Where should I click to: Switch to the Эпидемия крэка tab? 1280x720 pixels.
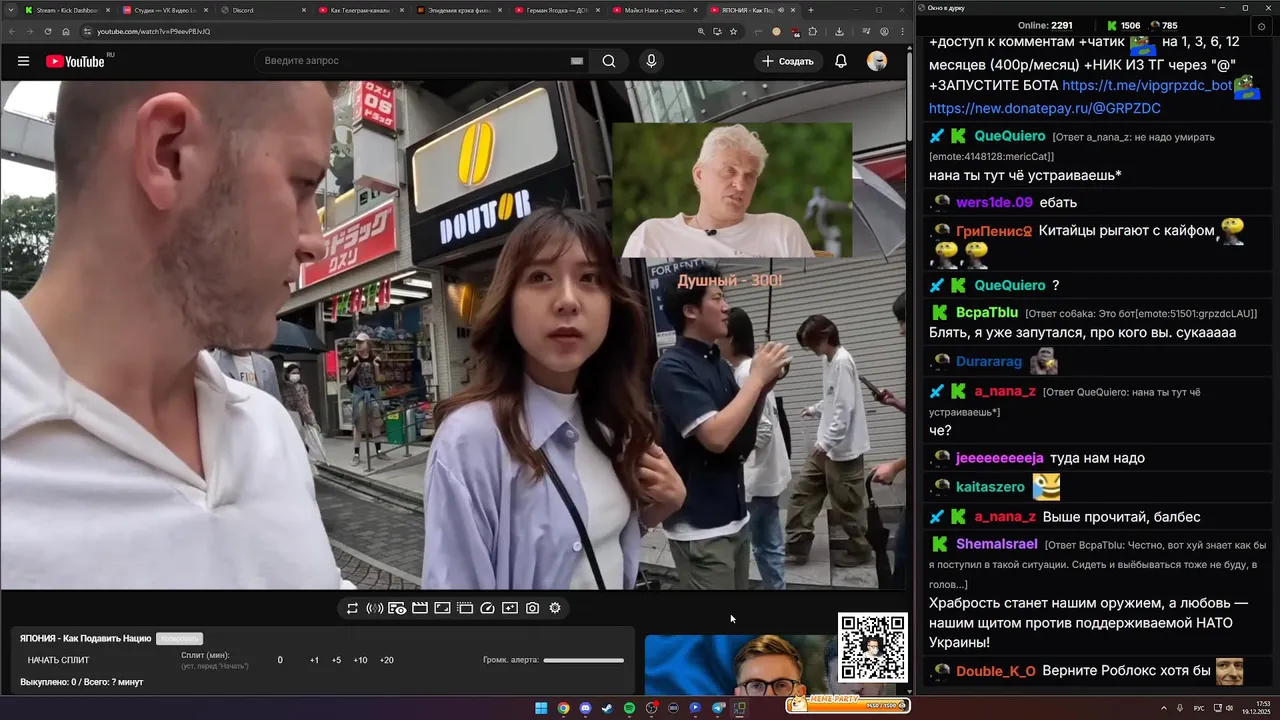click(x=458, y=10)
